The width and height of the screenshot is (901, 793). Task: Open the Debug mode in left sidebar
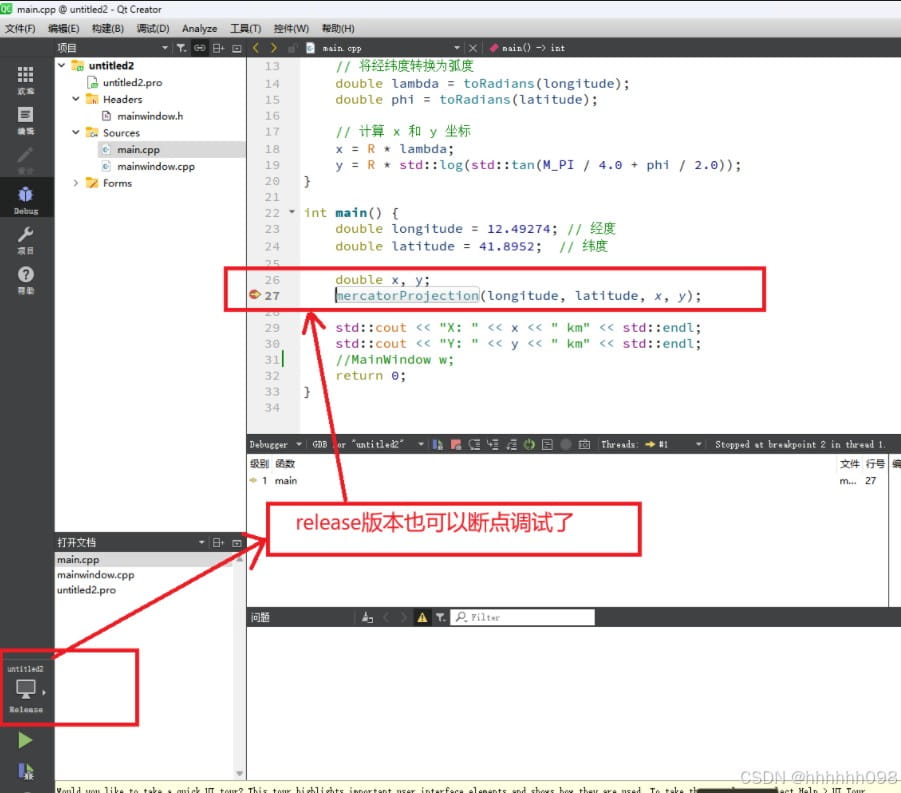26,199
